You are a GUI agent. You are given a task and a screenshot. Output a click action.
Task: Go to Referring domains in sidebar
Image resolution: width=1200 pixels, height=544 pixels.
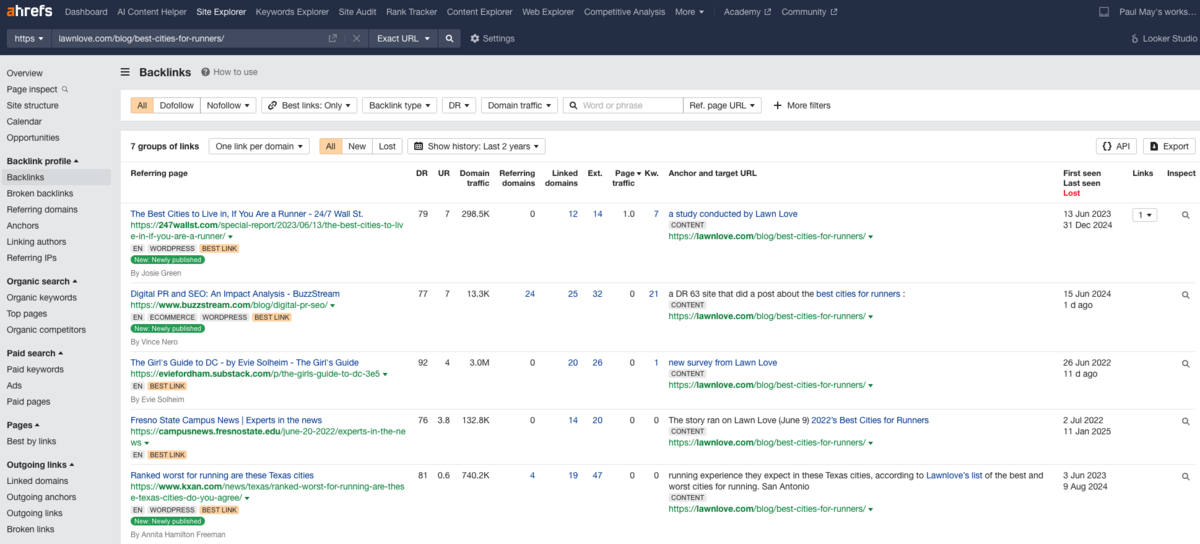point(42,210)
